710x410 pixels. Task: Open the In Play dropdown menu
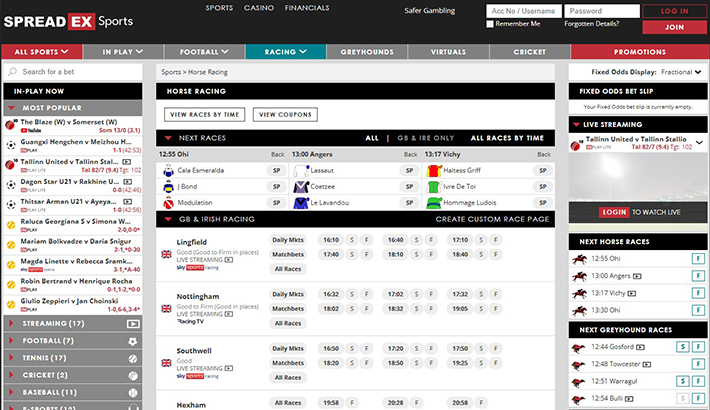pos(123,52)
